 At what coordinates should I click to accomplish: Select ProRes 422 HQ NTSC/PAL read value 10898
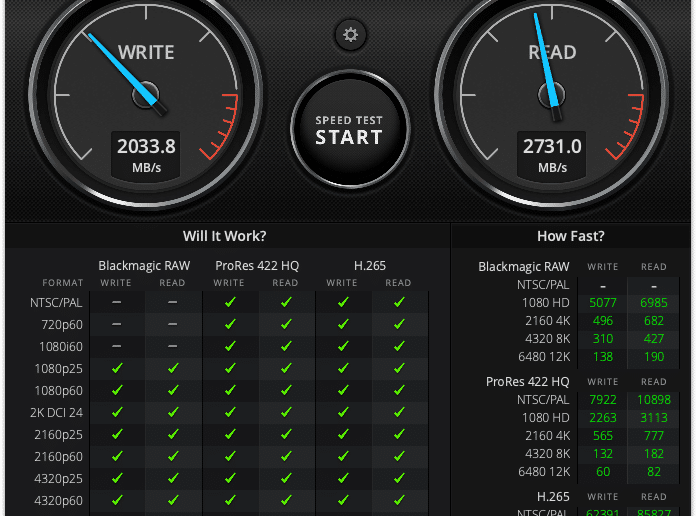click(x=654, y=400)
